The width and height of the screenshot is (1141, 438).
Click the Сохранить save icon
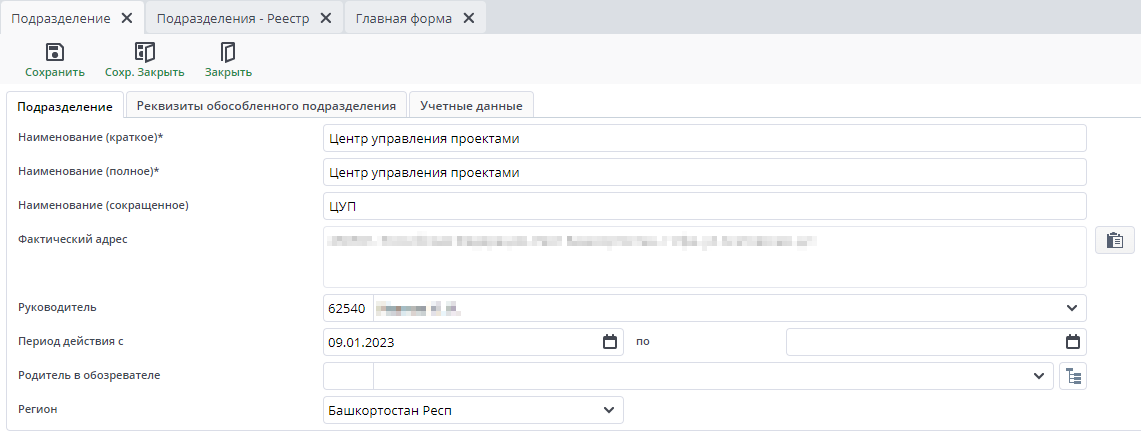point(55,52)
